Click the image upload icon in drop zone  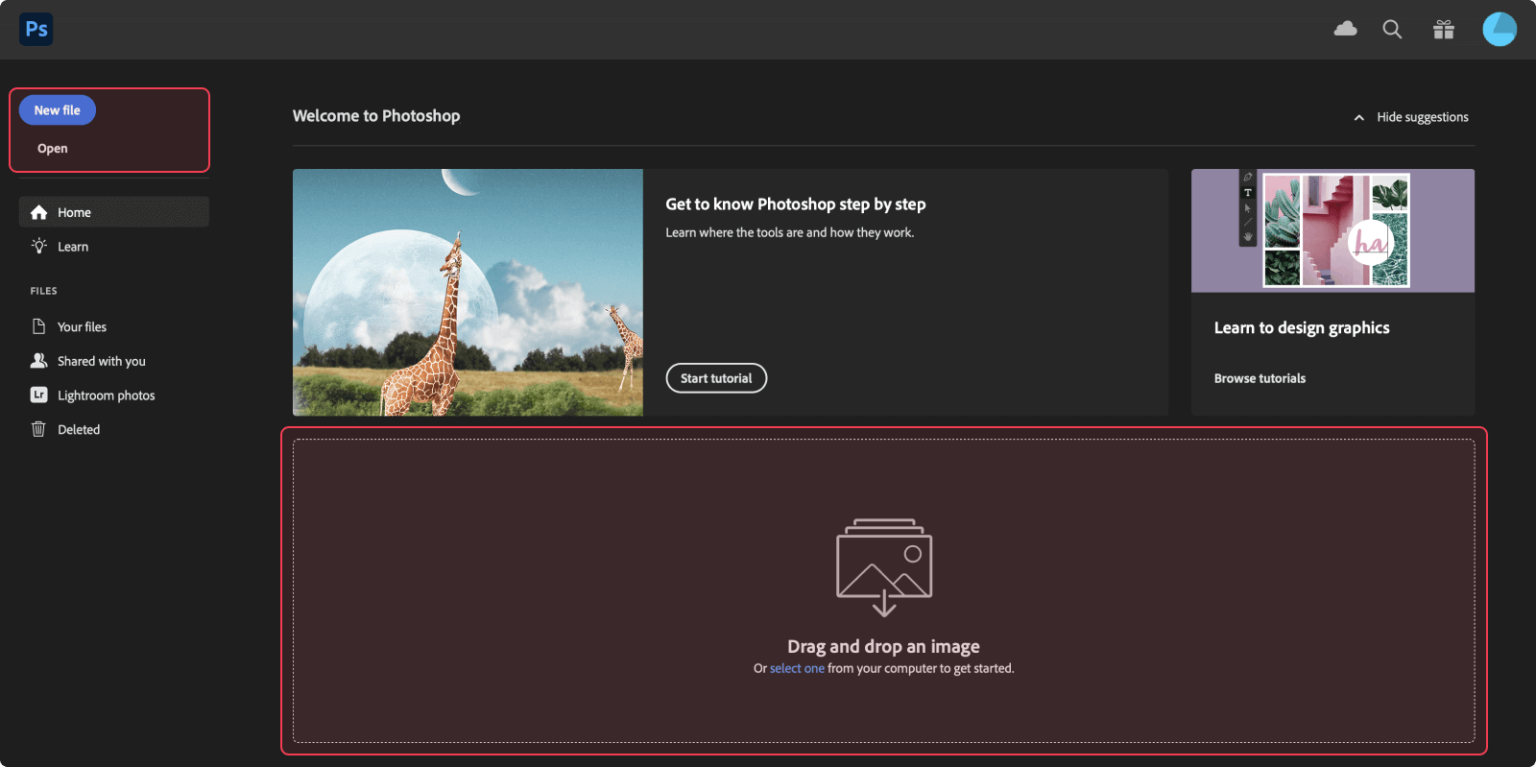click(x=884, y=566)
